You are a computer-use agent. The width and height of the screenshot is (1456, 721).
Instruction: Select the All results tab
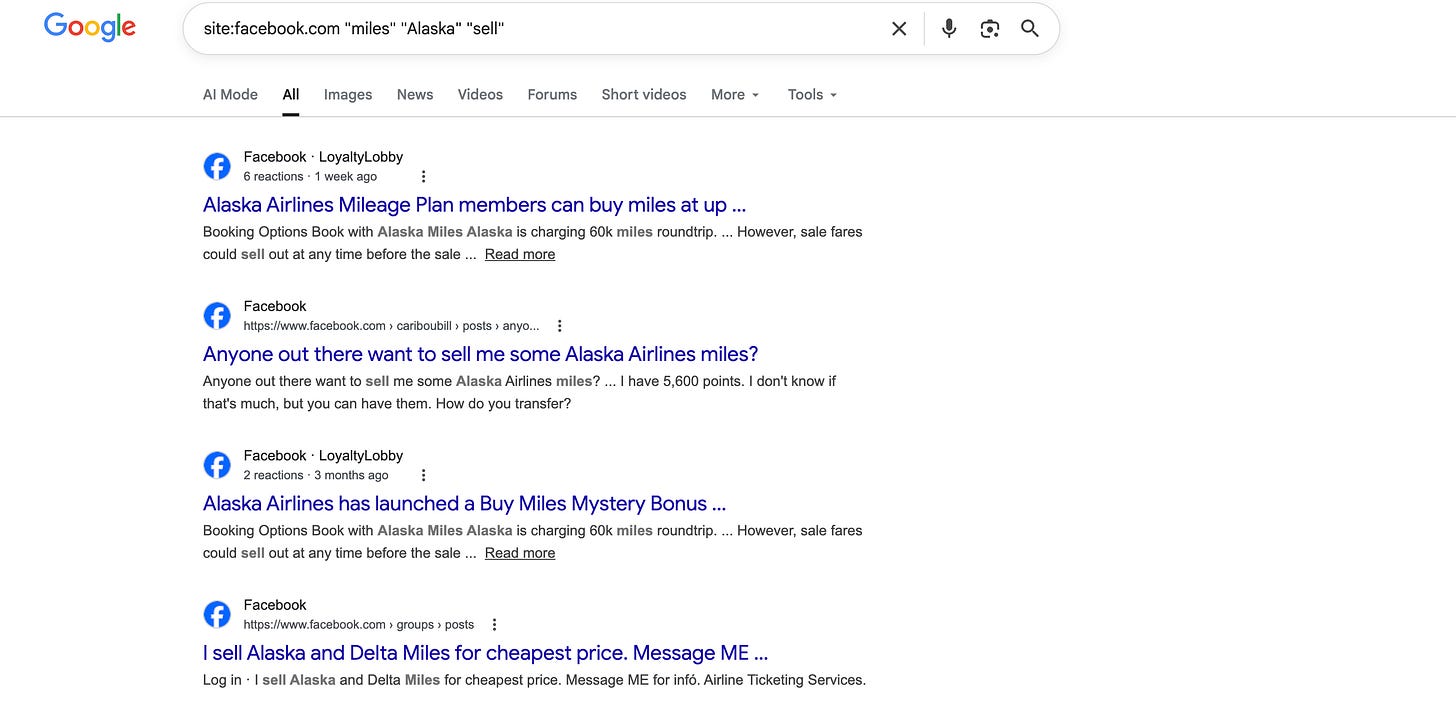(x=291, y=95)
